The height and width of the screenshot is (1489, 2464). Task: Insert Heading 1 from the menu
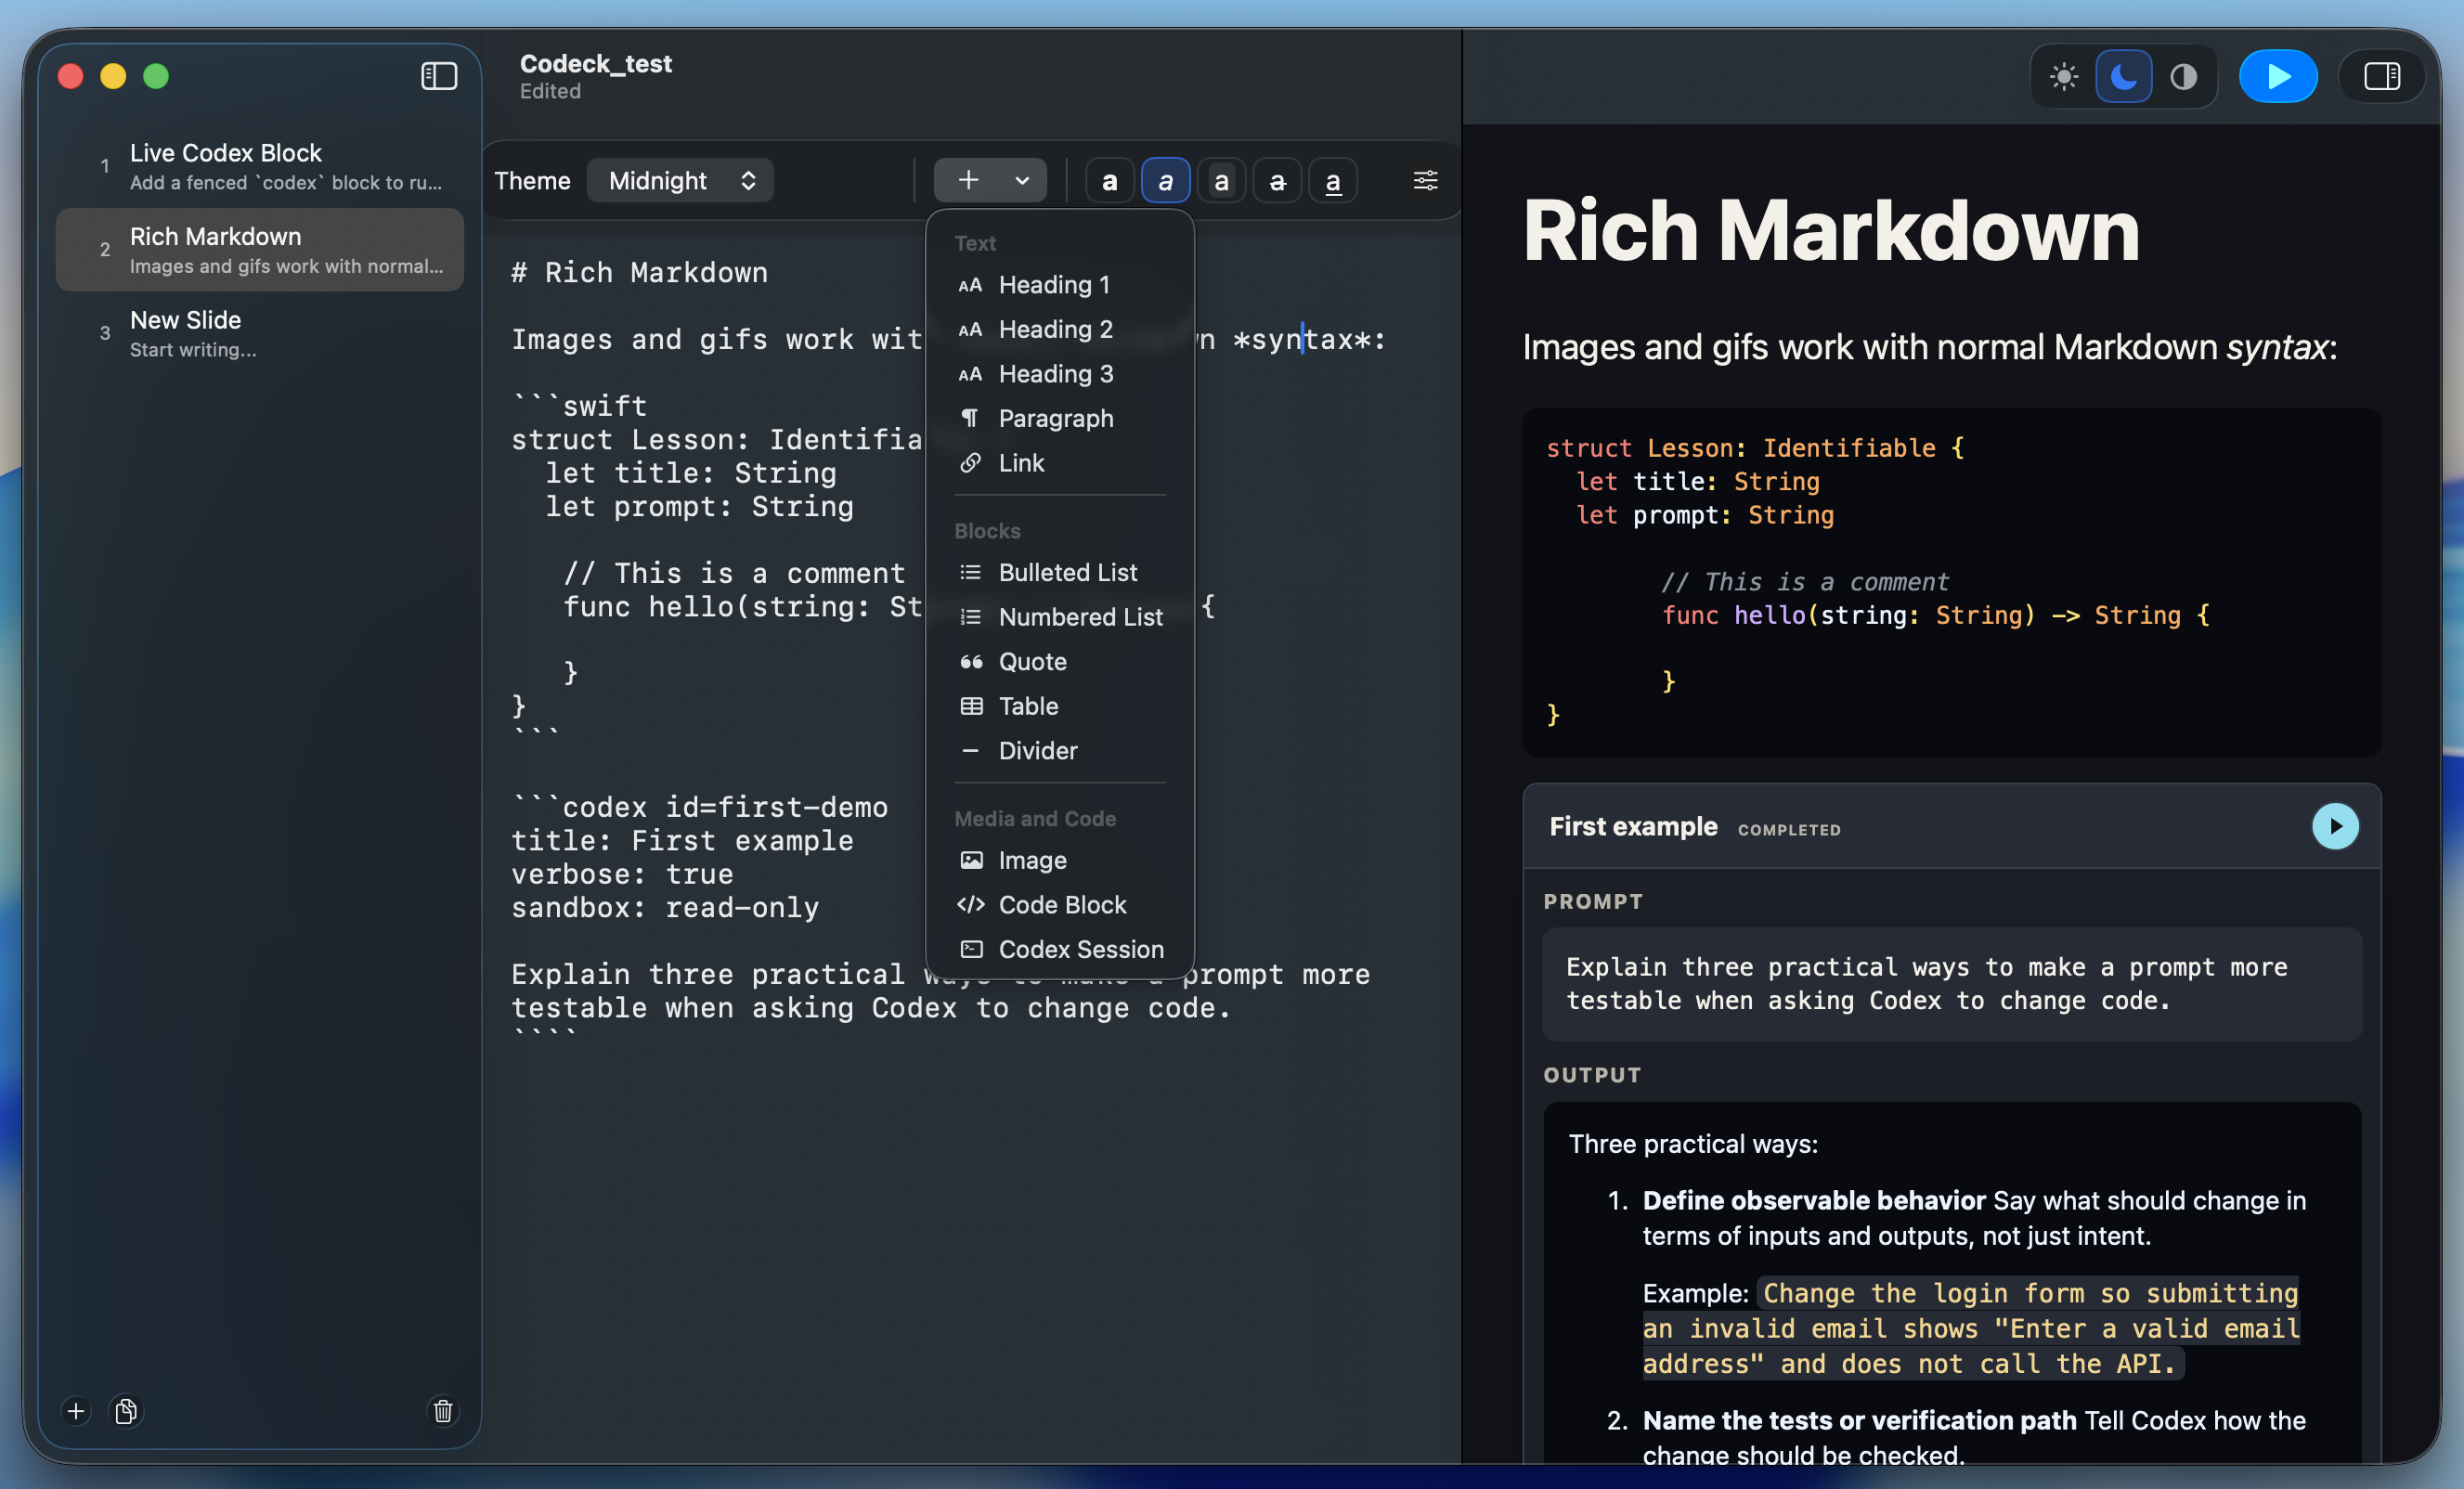1060,285
